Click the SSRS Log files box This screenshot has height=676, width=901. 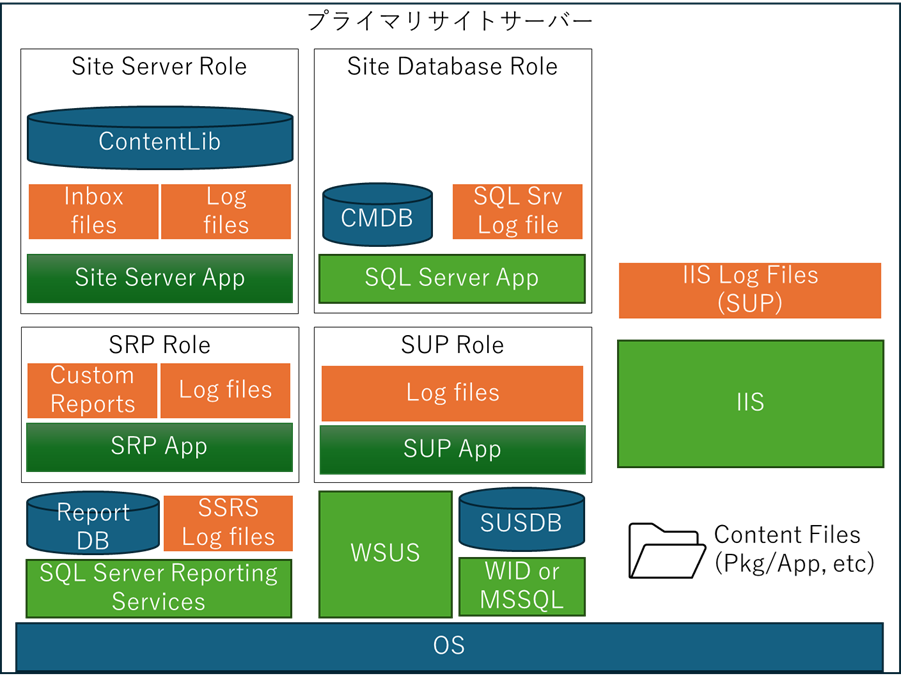(228, 523)
